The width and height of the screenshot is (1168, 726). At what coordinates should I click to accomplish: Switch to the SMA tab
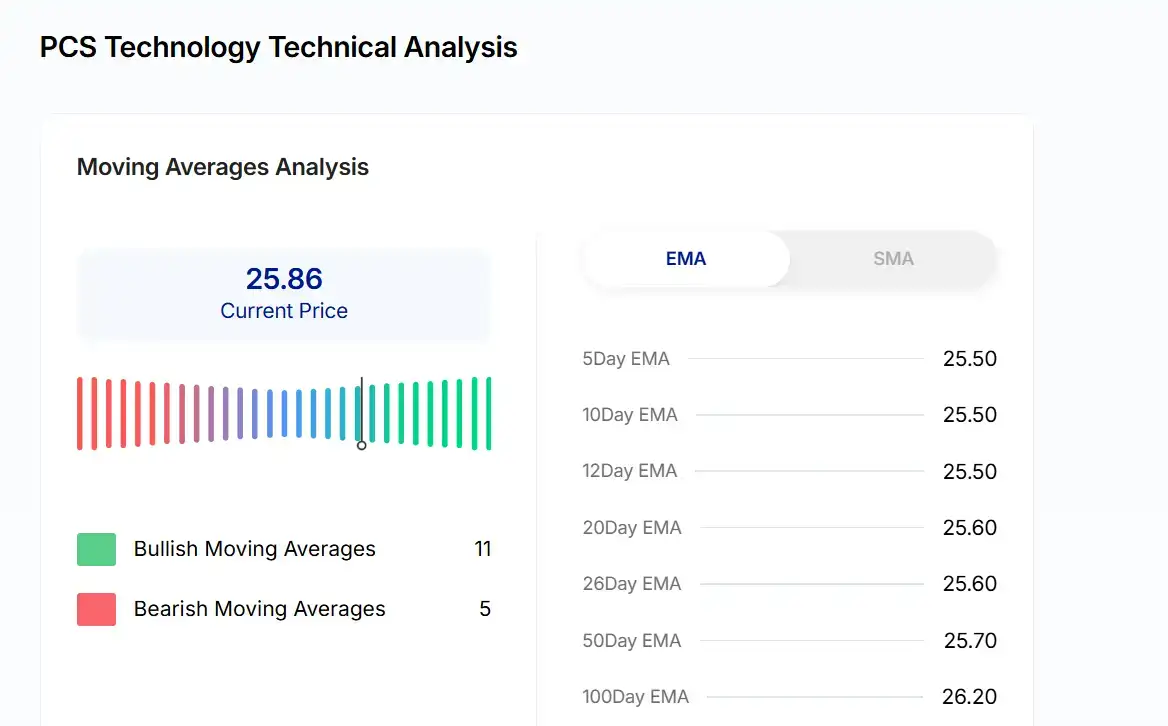(x=892, y=259)
